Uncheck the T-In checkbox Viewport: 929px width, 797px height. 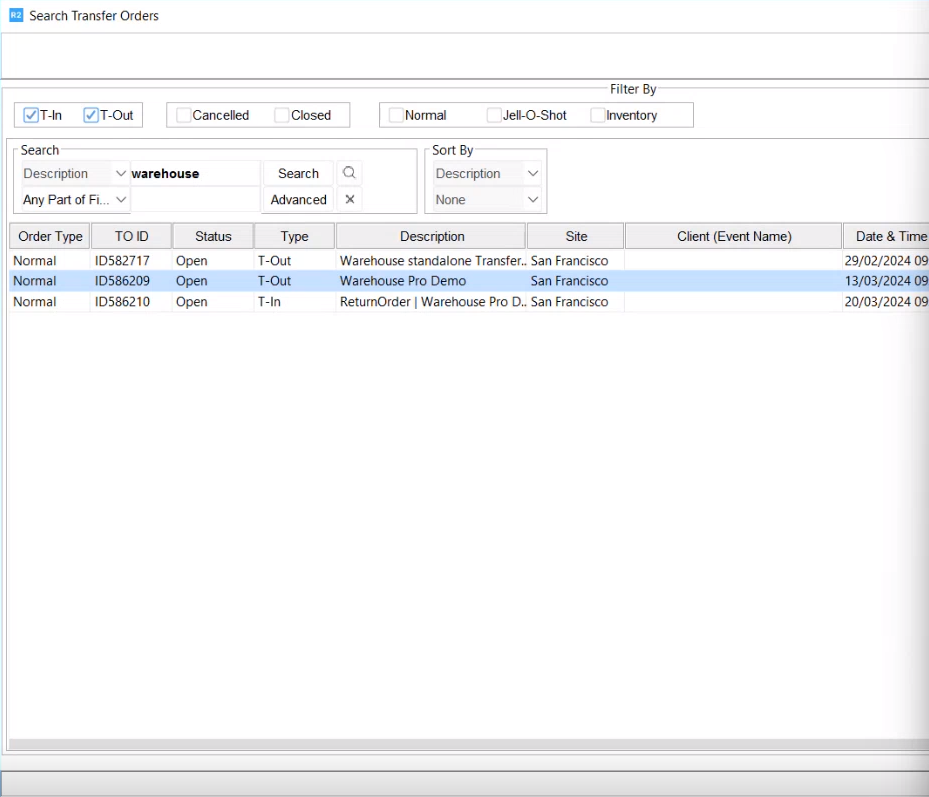pyautogui.click(x=31, y=115)
